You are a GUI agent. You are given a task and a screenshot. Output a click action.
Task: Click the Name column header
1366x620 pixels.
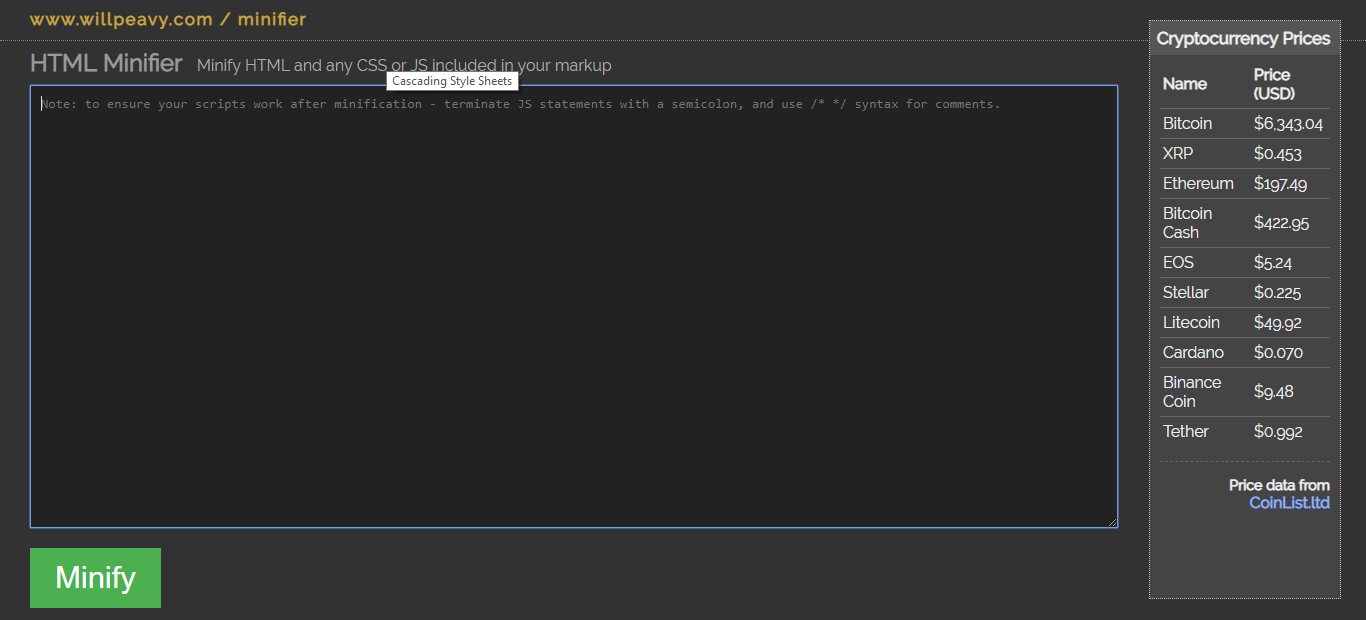coord(1185,84)
